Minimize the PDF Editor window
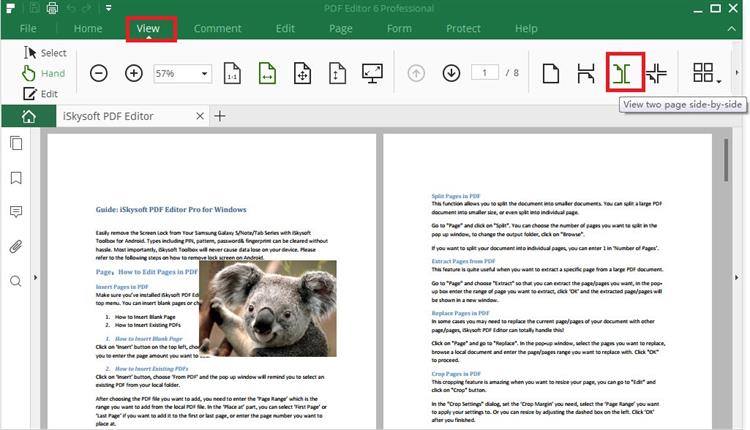This screenshot has height=430, width=750. point(698,9)
